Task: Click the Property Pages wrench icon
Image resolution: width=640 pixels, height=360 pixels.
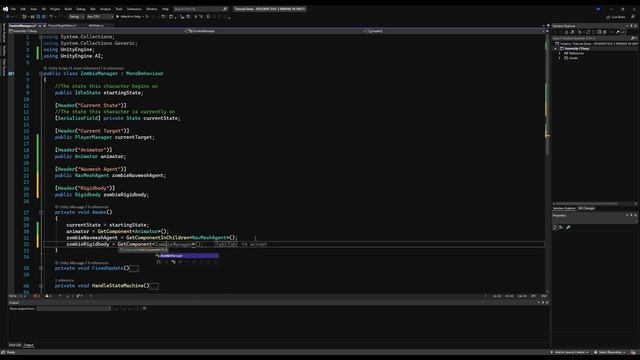Action: click(x=568, y=227)
